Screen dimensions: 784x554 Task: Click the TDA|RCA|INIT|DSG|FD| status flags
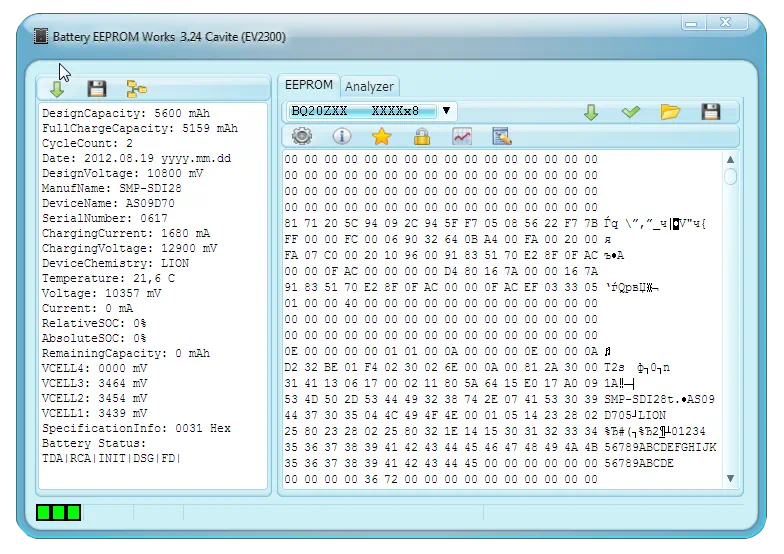click(x=111, y=458)
